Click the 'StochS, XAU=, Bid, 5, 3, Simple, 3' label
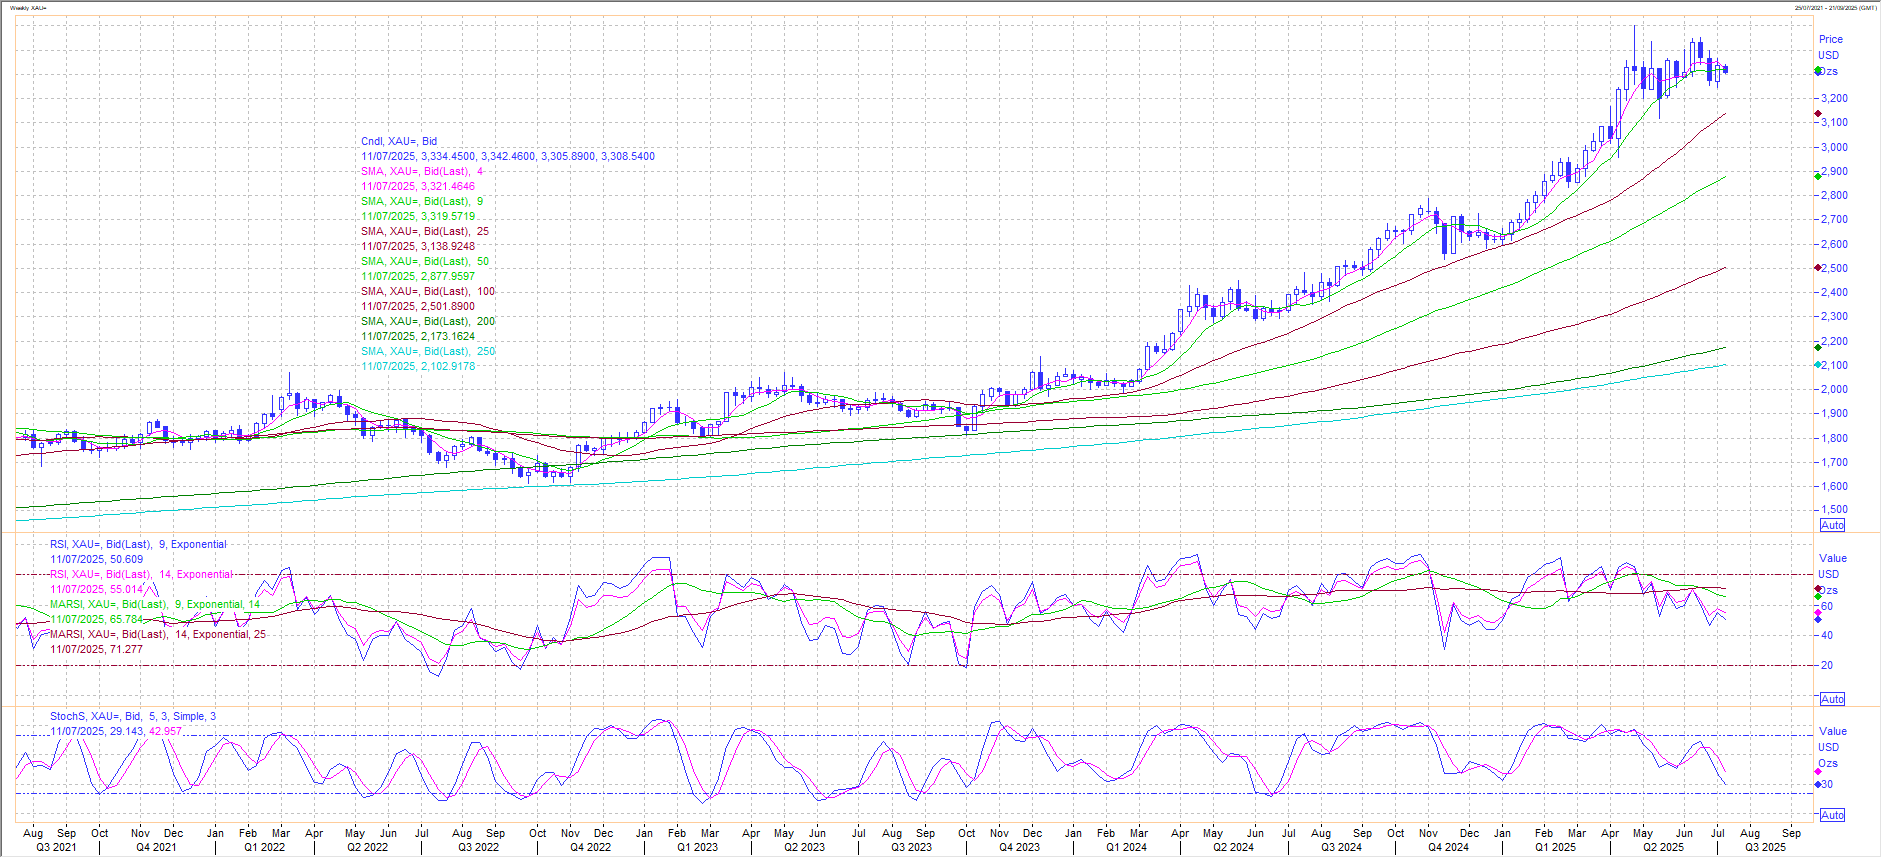 (x=133, y=716)
